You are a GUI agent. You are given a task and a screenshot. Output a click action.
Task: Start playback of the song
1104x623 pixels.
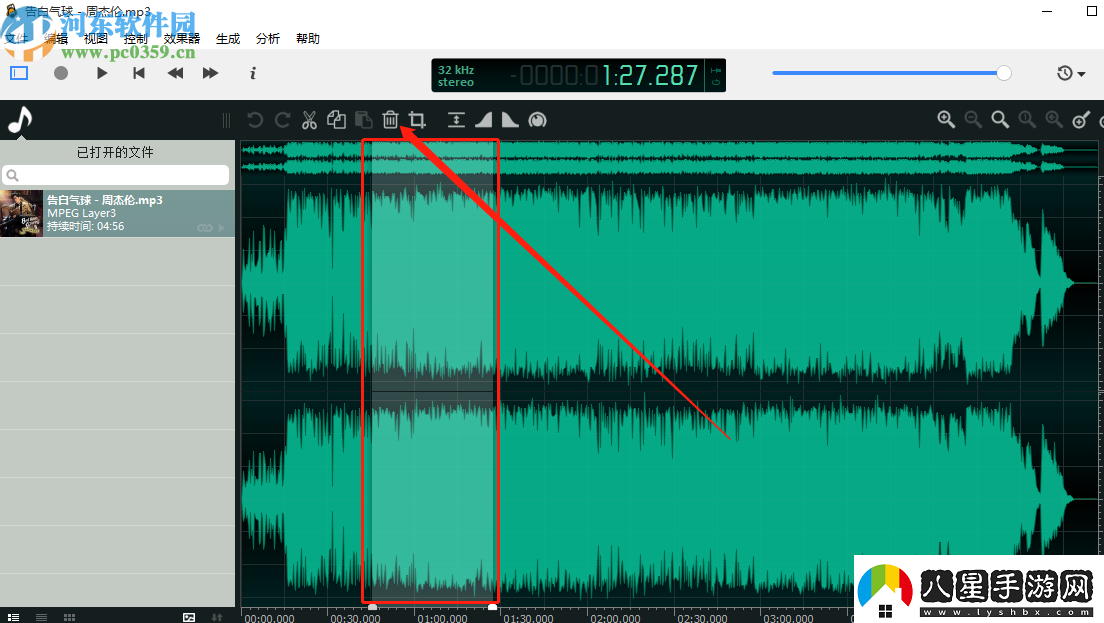pos(101,72)
